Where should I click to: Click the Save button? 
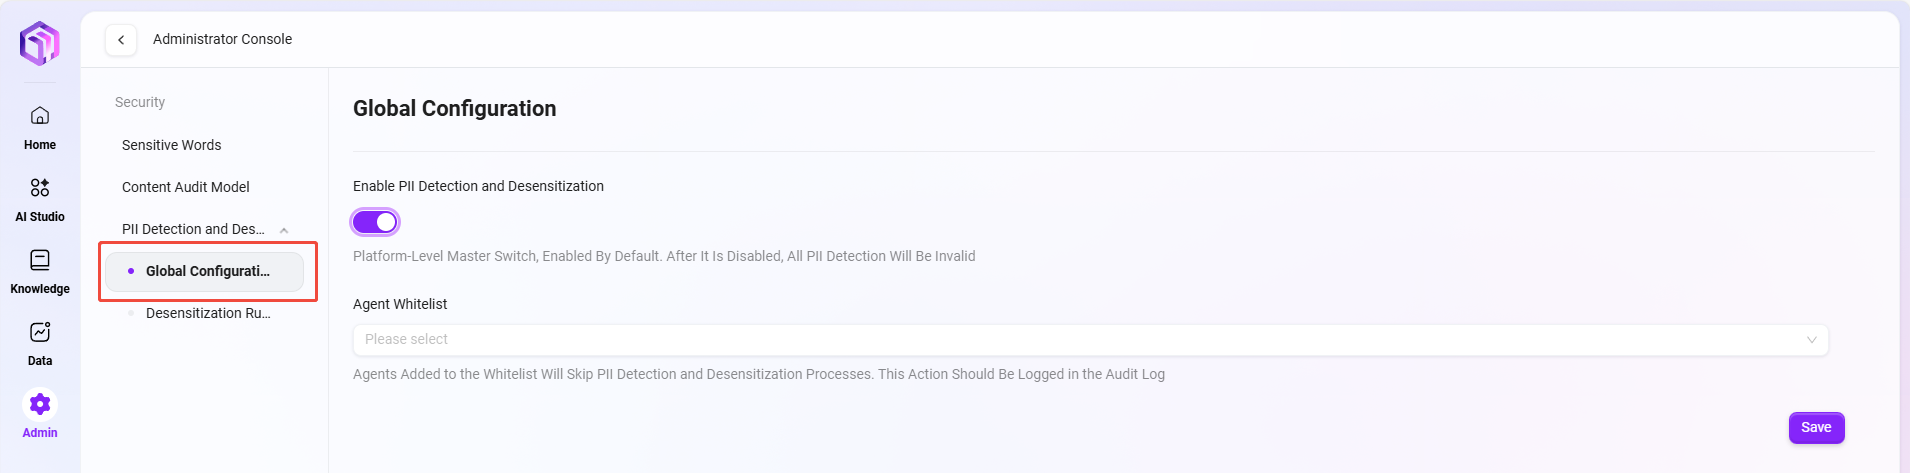1816,427
